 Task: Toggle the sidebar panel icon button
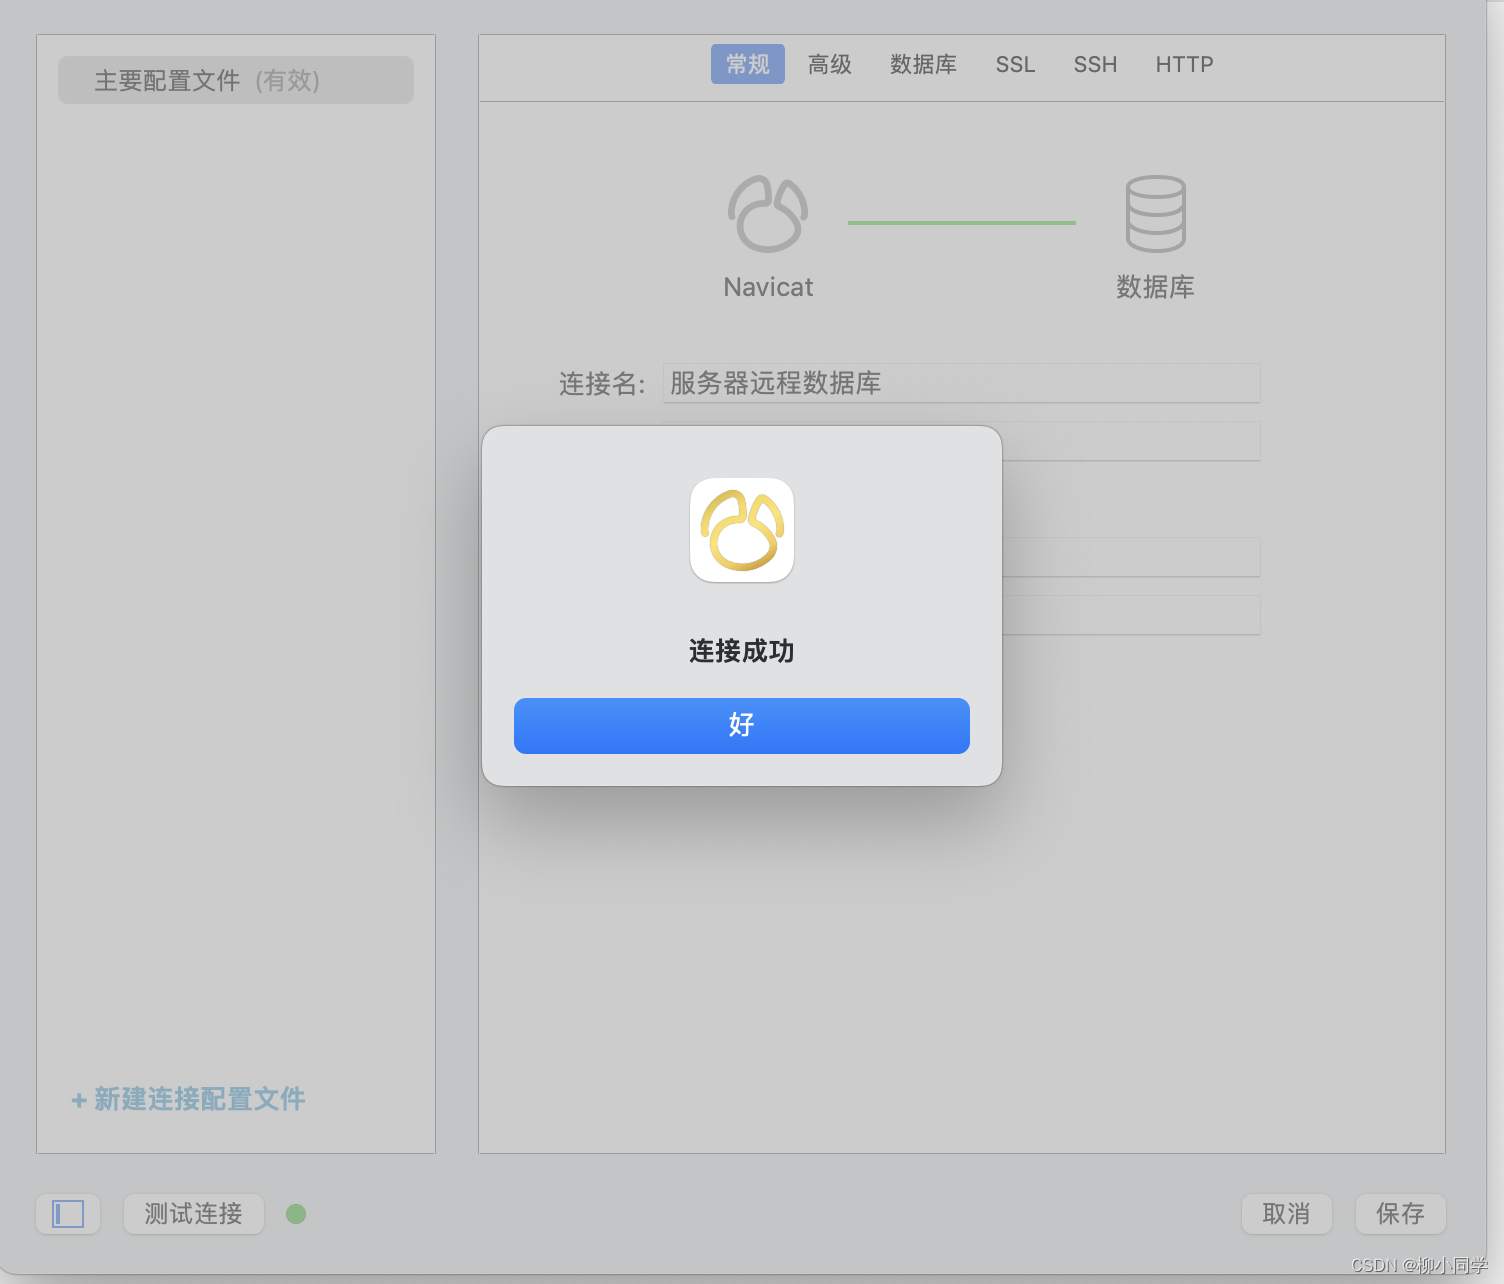point(68,1214)
